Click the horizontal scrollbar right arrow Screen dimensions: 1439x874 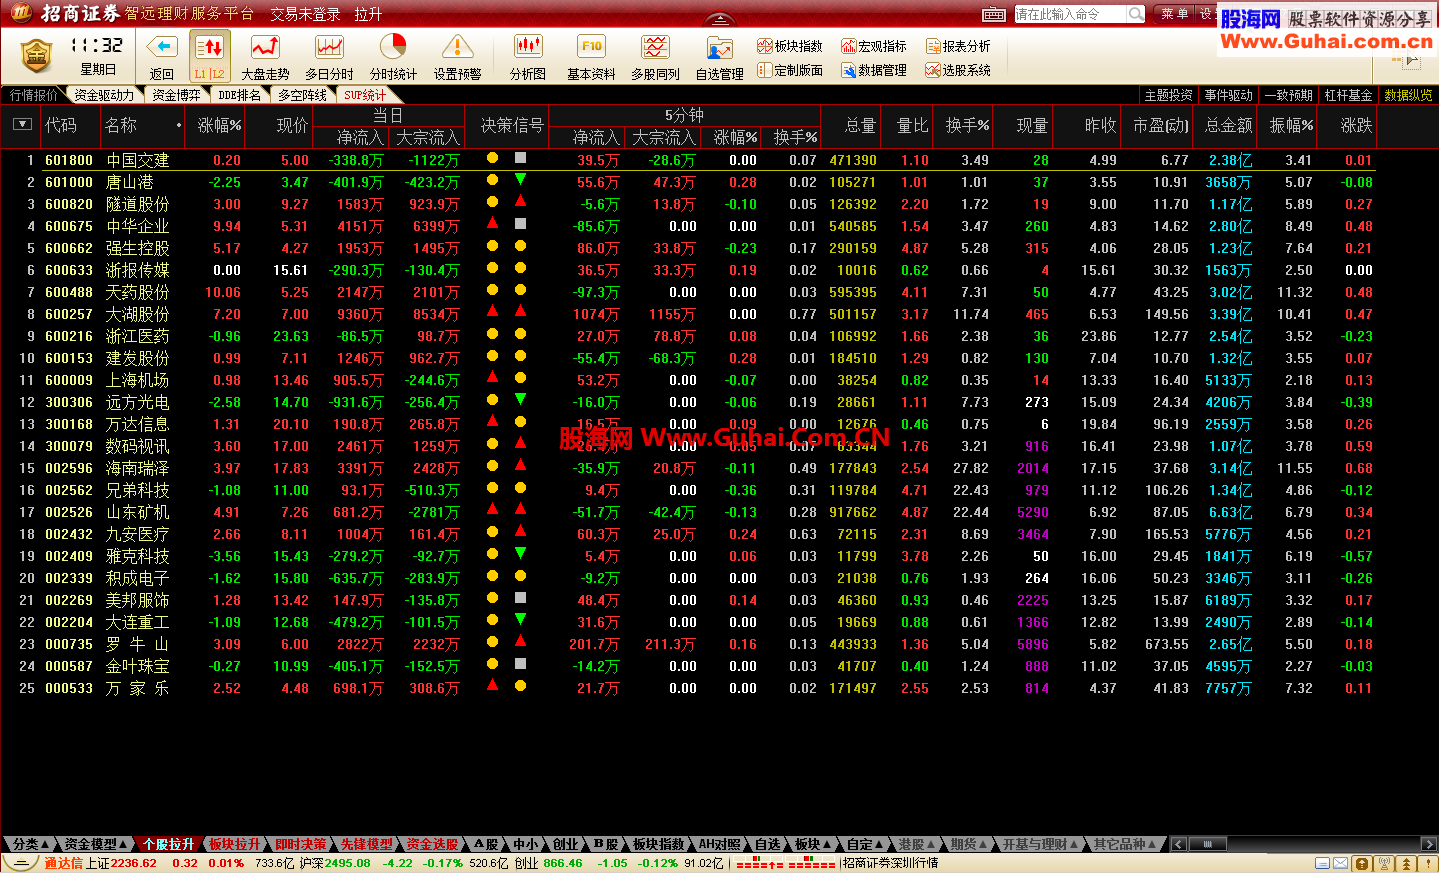[1428, 845]
